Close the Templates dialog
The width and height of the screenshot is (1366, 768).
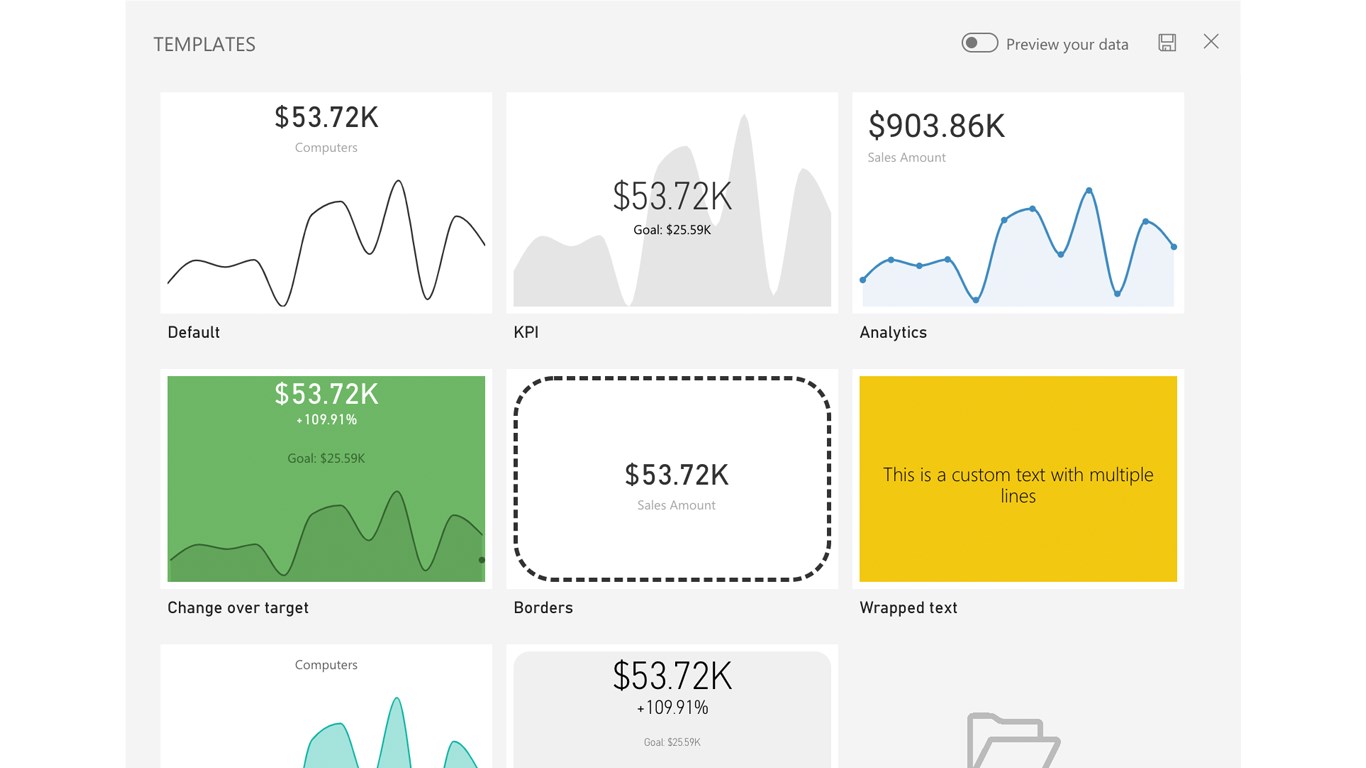click(1211, 42)
